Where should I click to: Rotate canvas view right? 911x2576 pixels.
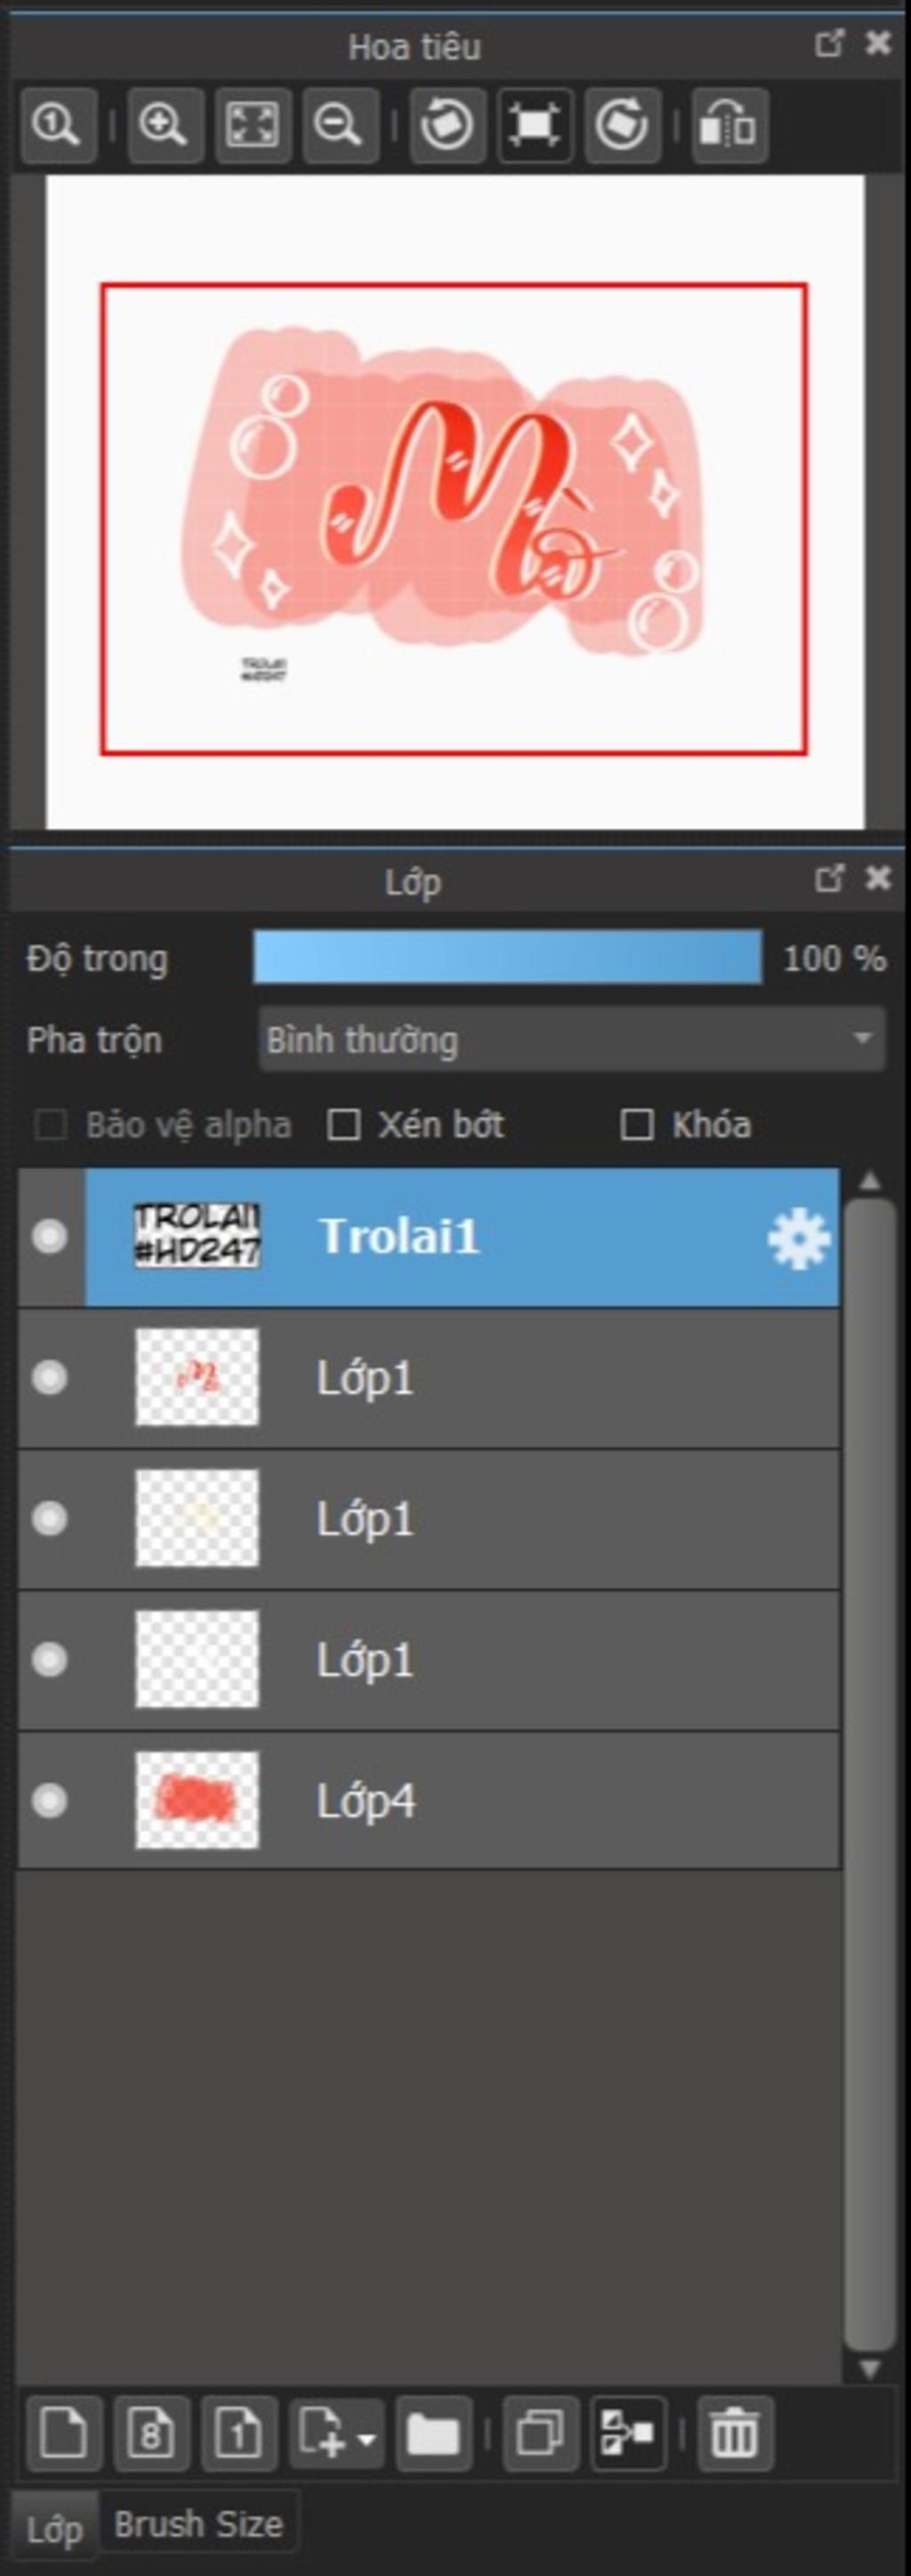point(622,126)
